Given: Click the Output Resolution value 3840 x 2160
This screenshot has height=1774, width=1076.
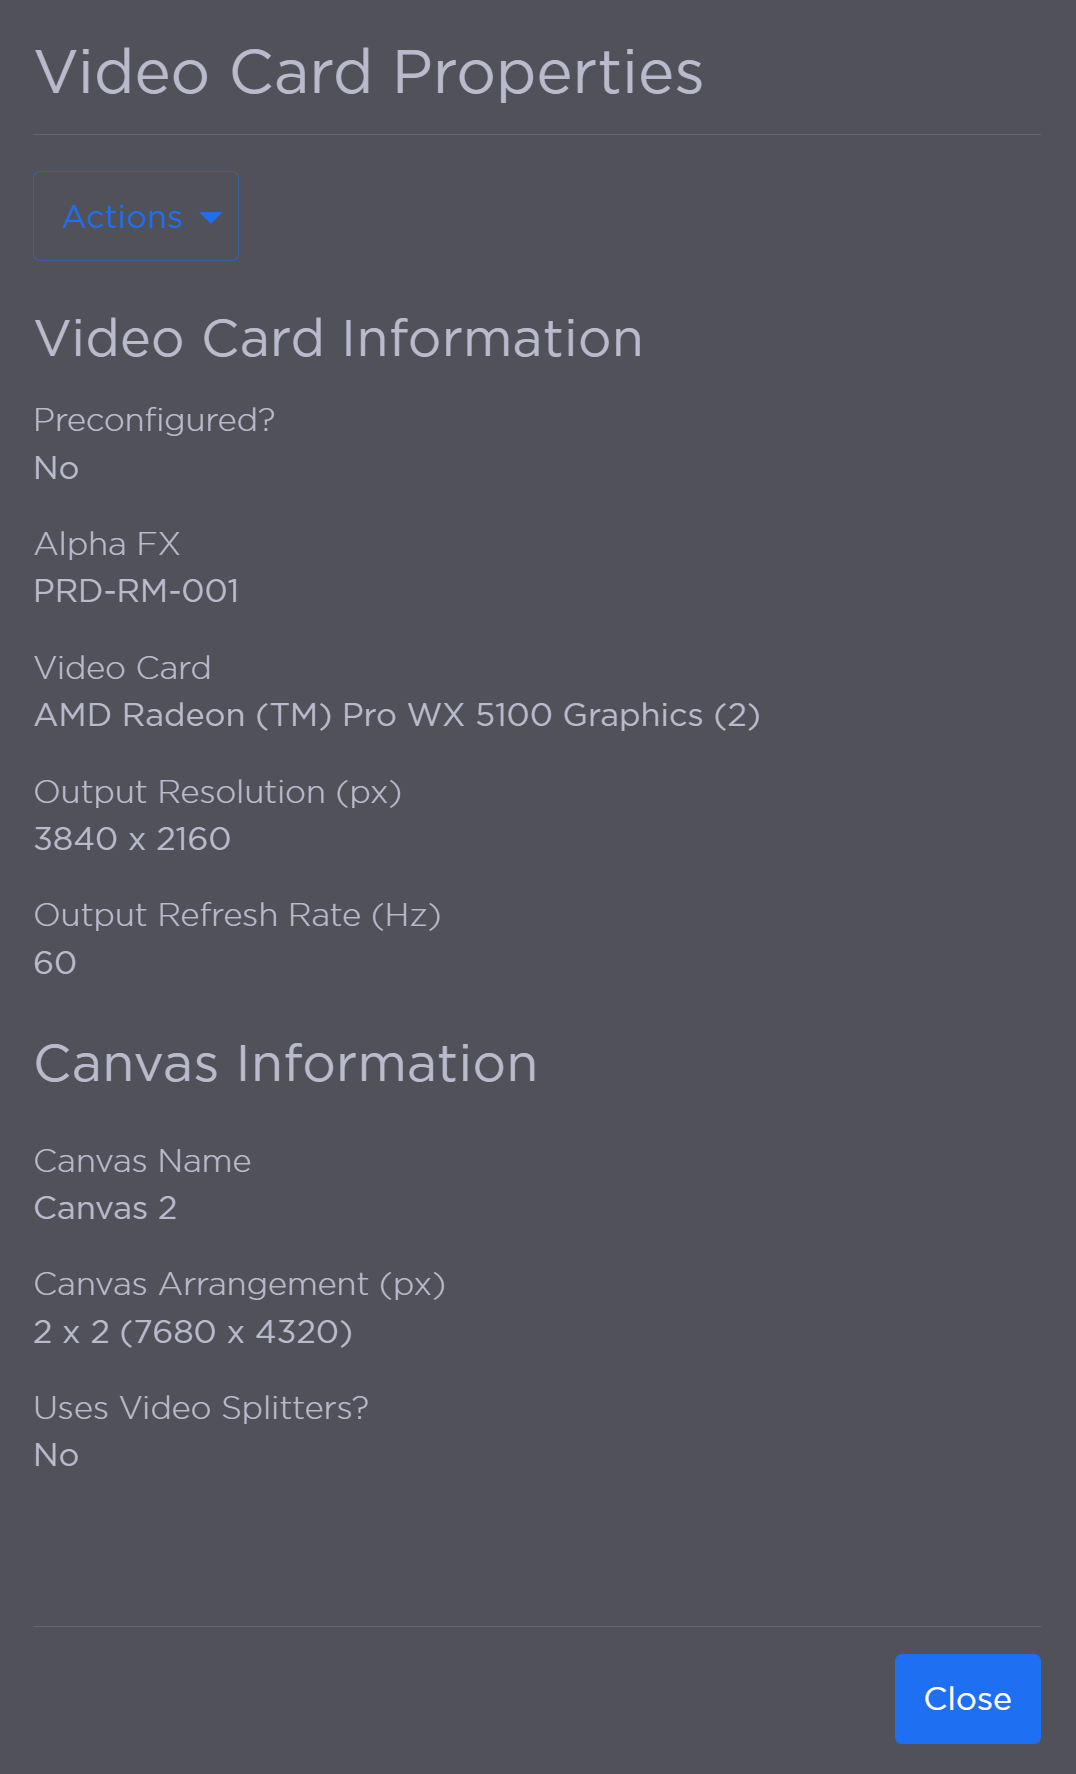Looking at the screenshot, I should click(x=132, y=839).
